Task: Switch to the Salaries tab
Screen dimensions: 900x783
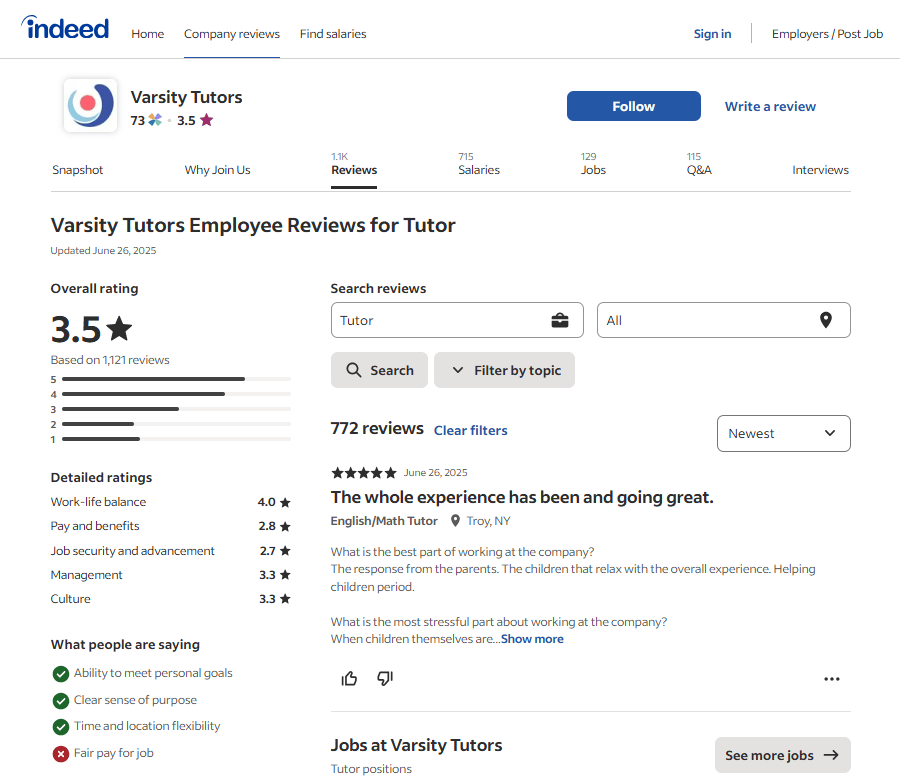Action: [x=478, y=170]
